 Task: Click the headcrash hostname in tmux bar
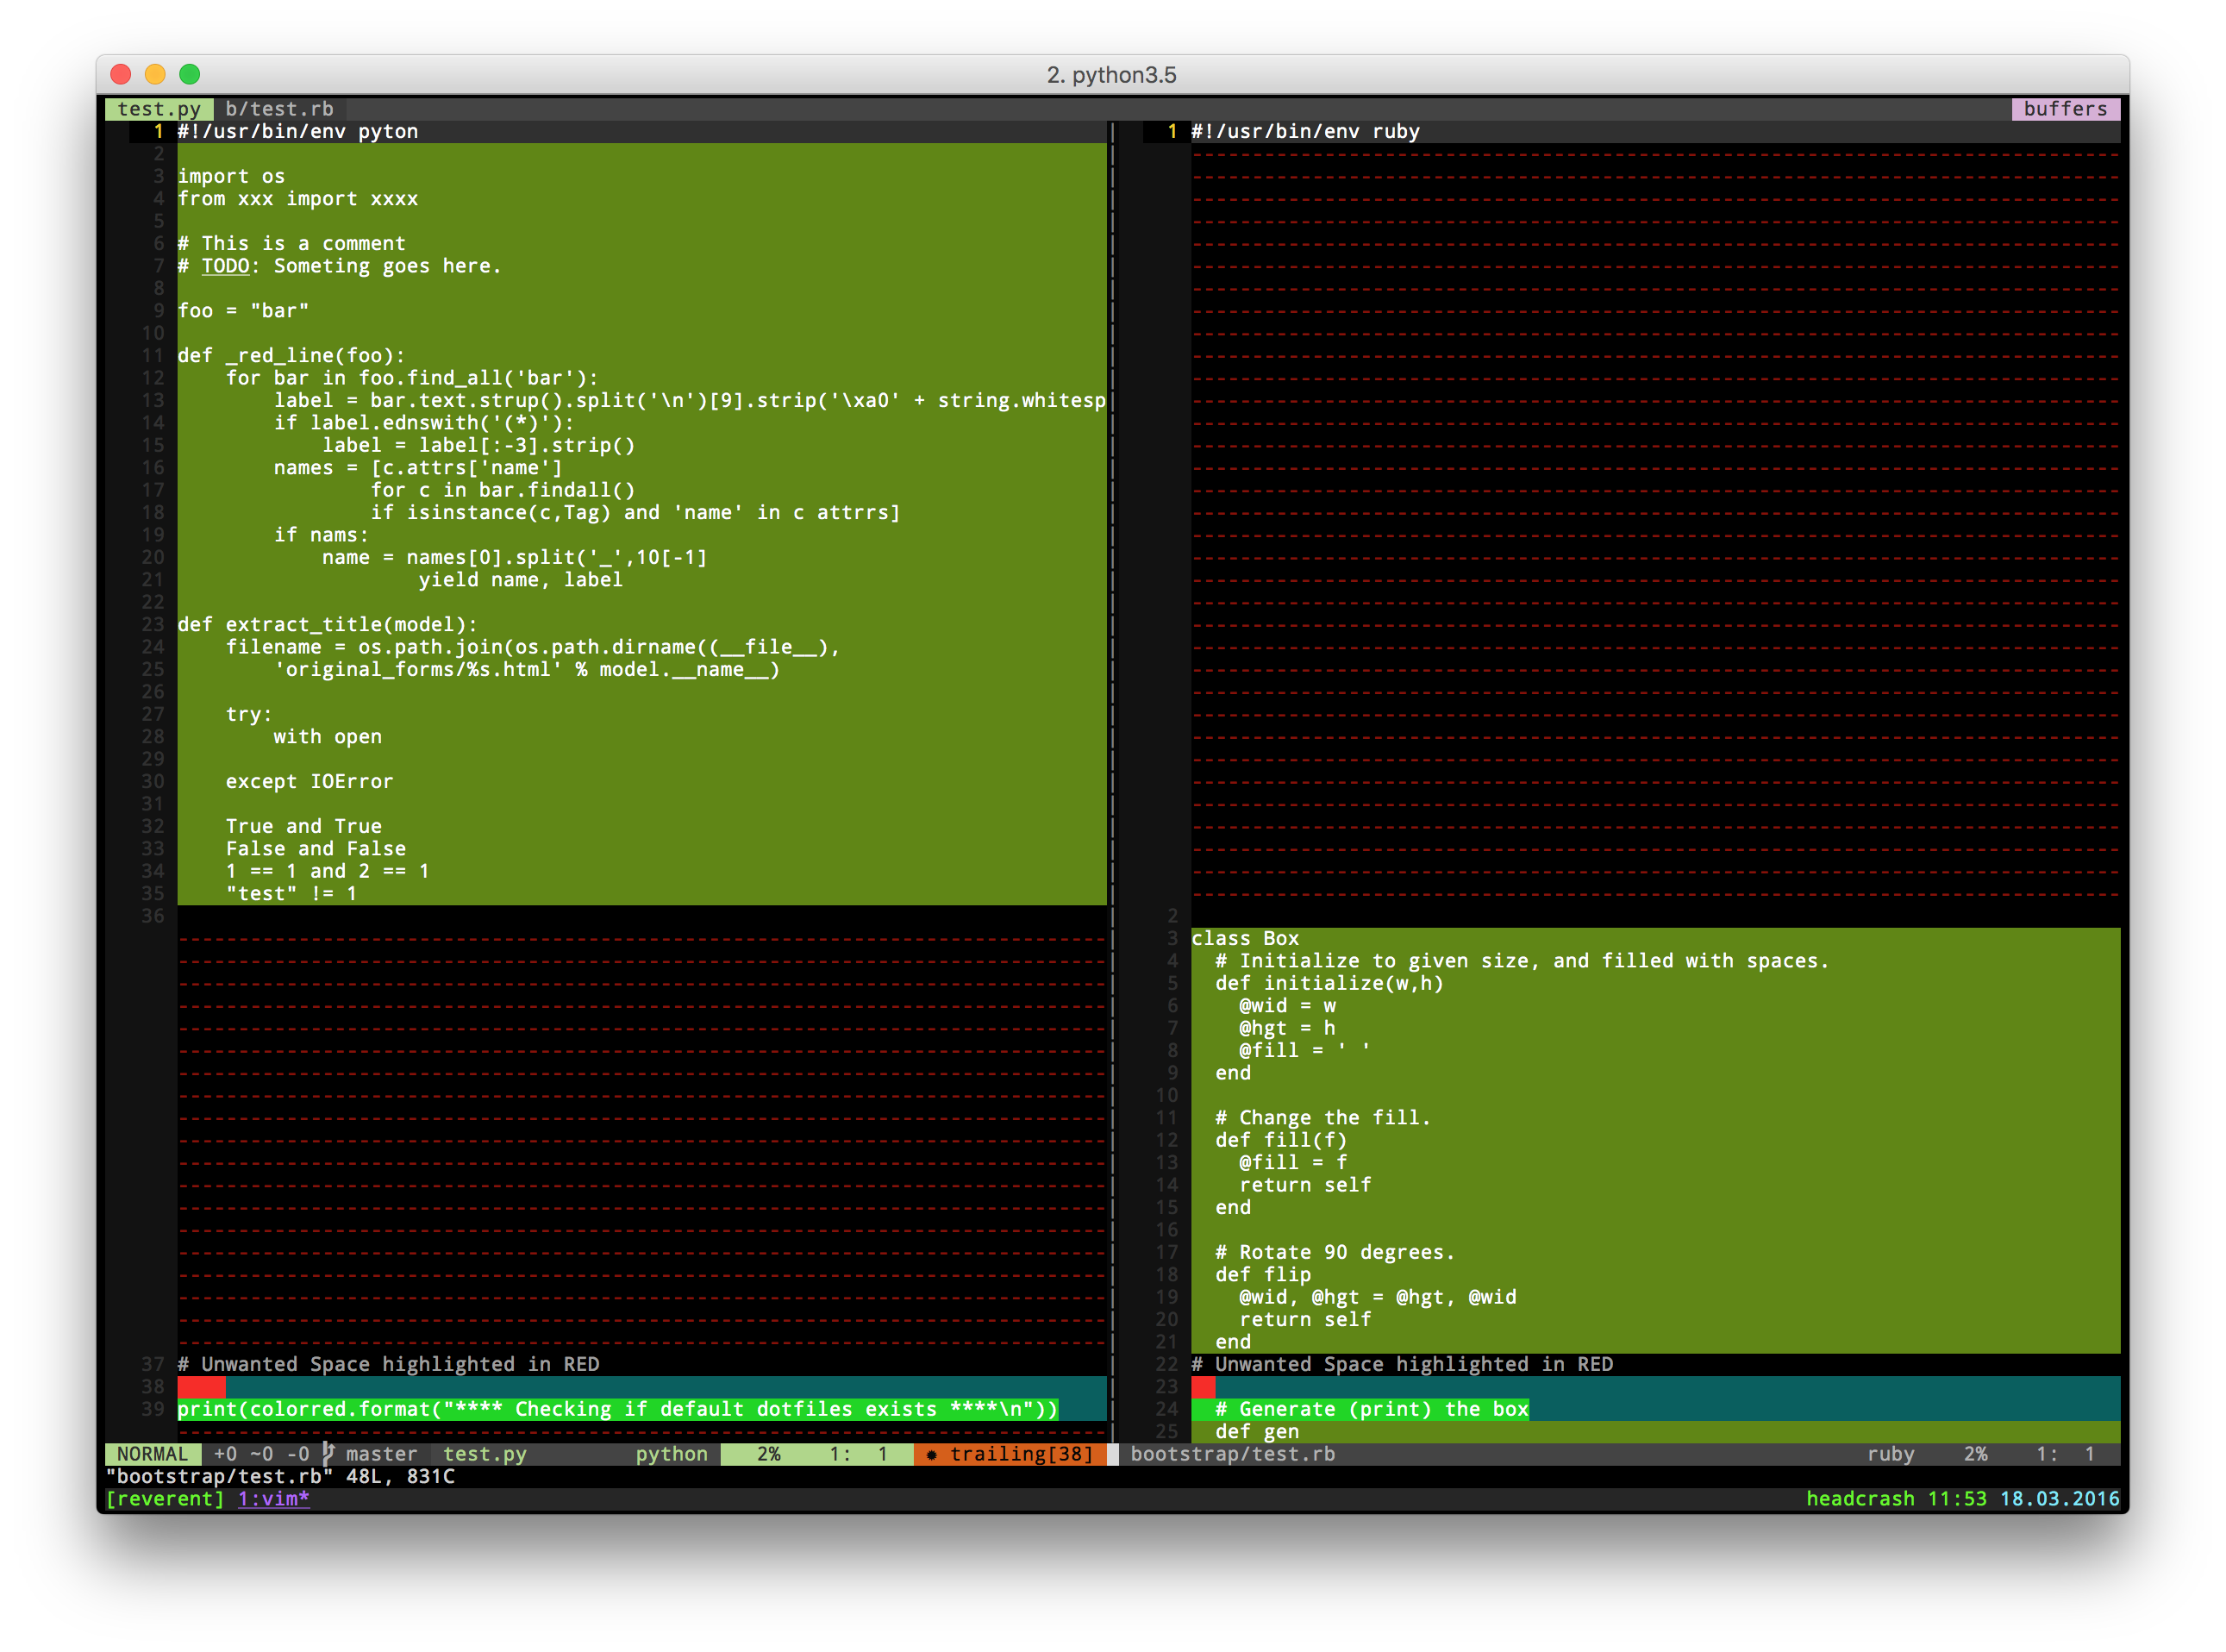pyautogui.click(x=1860, y=1499)
